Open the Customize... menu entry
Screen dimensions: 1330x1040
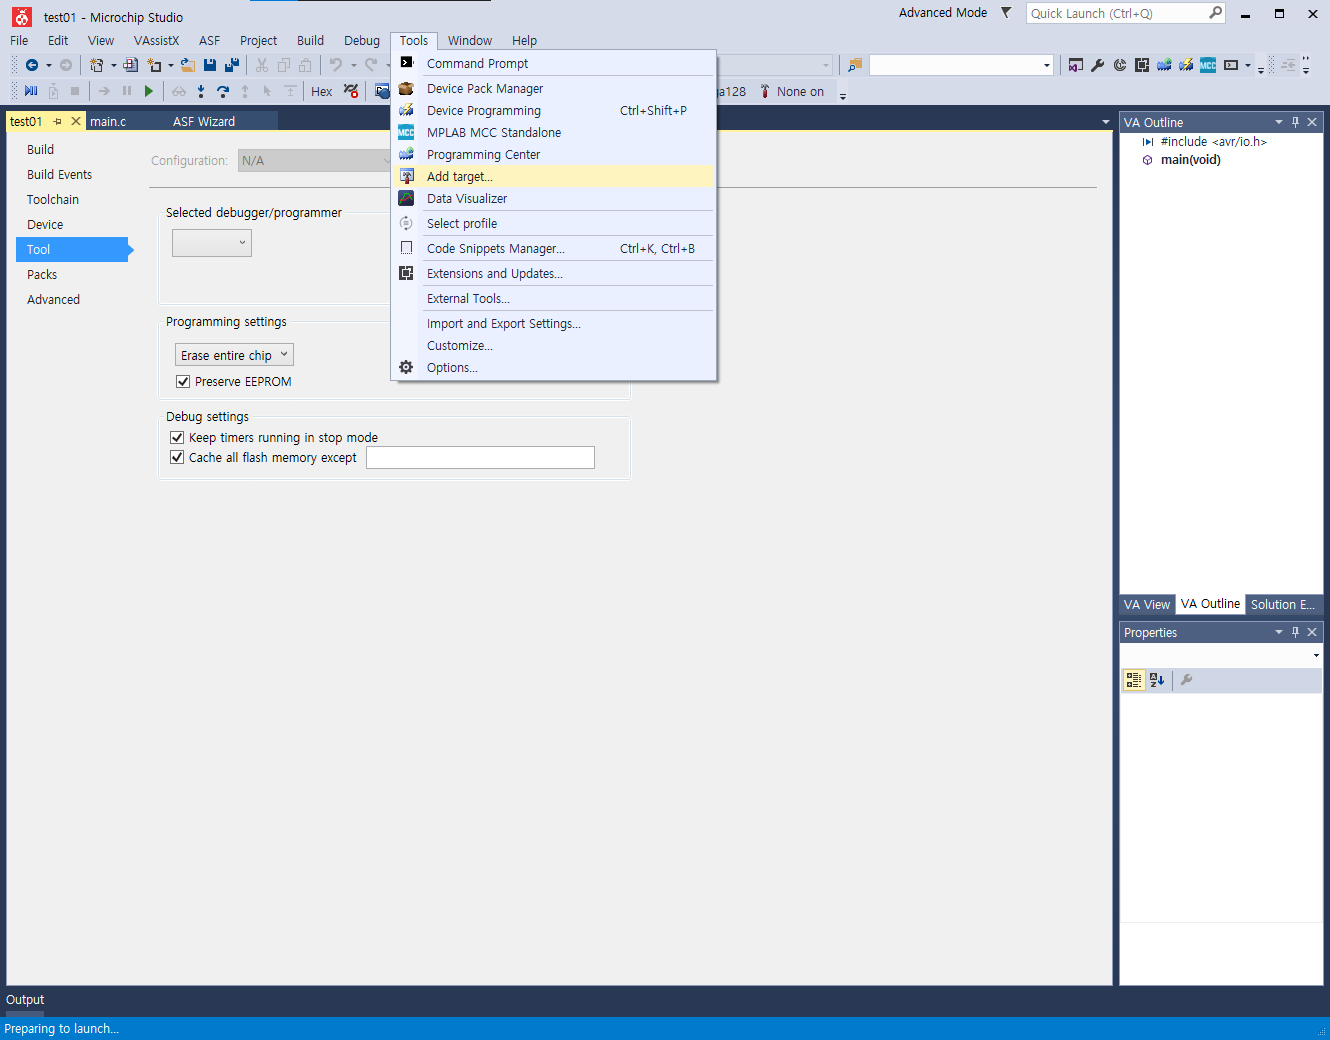click(x=554, y=345)
